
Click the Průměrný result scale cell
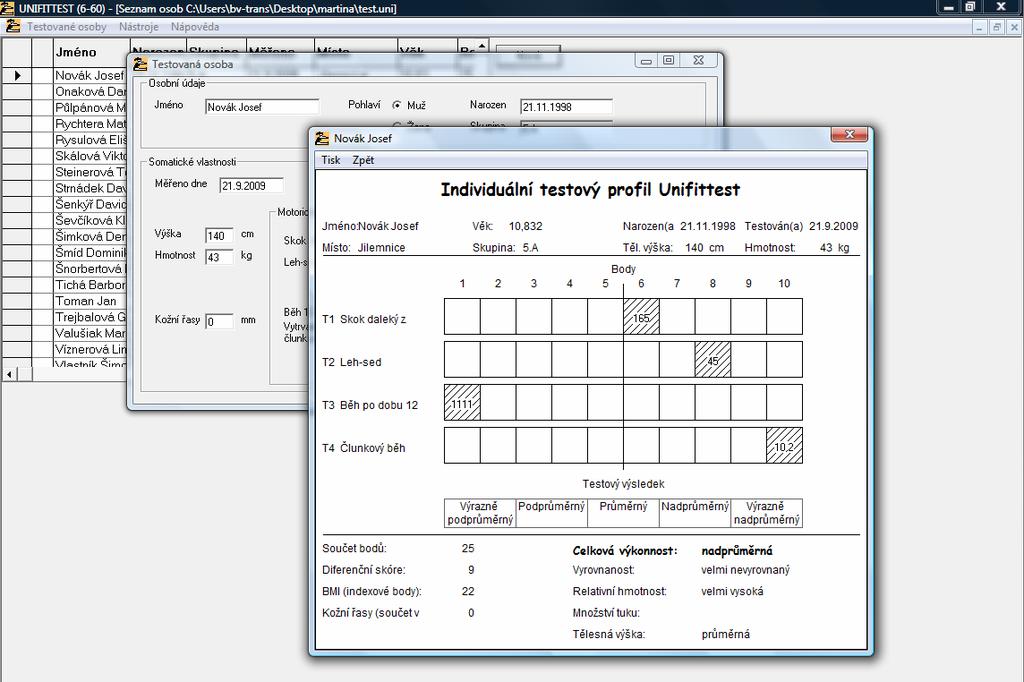(623, 513)
